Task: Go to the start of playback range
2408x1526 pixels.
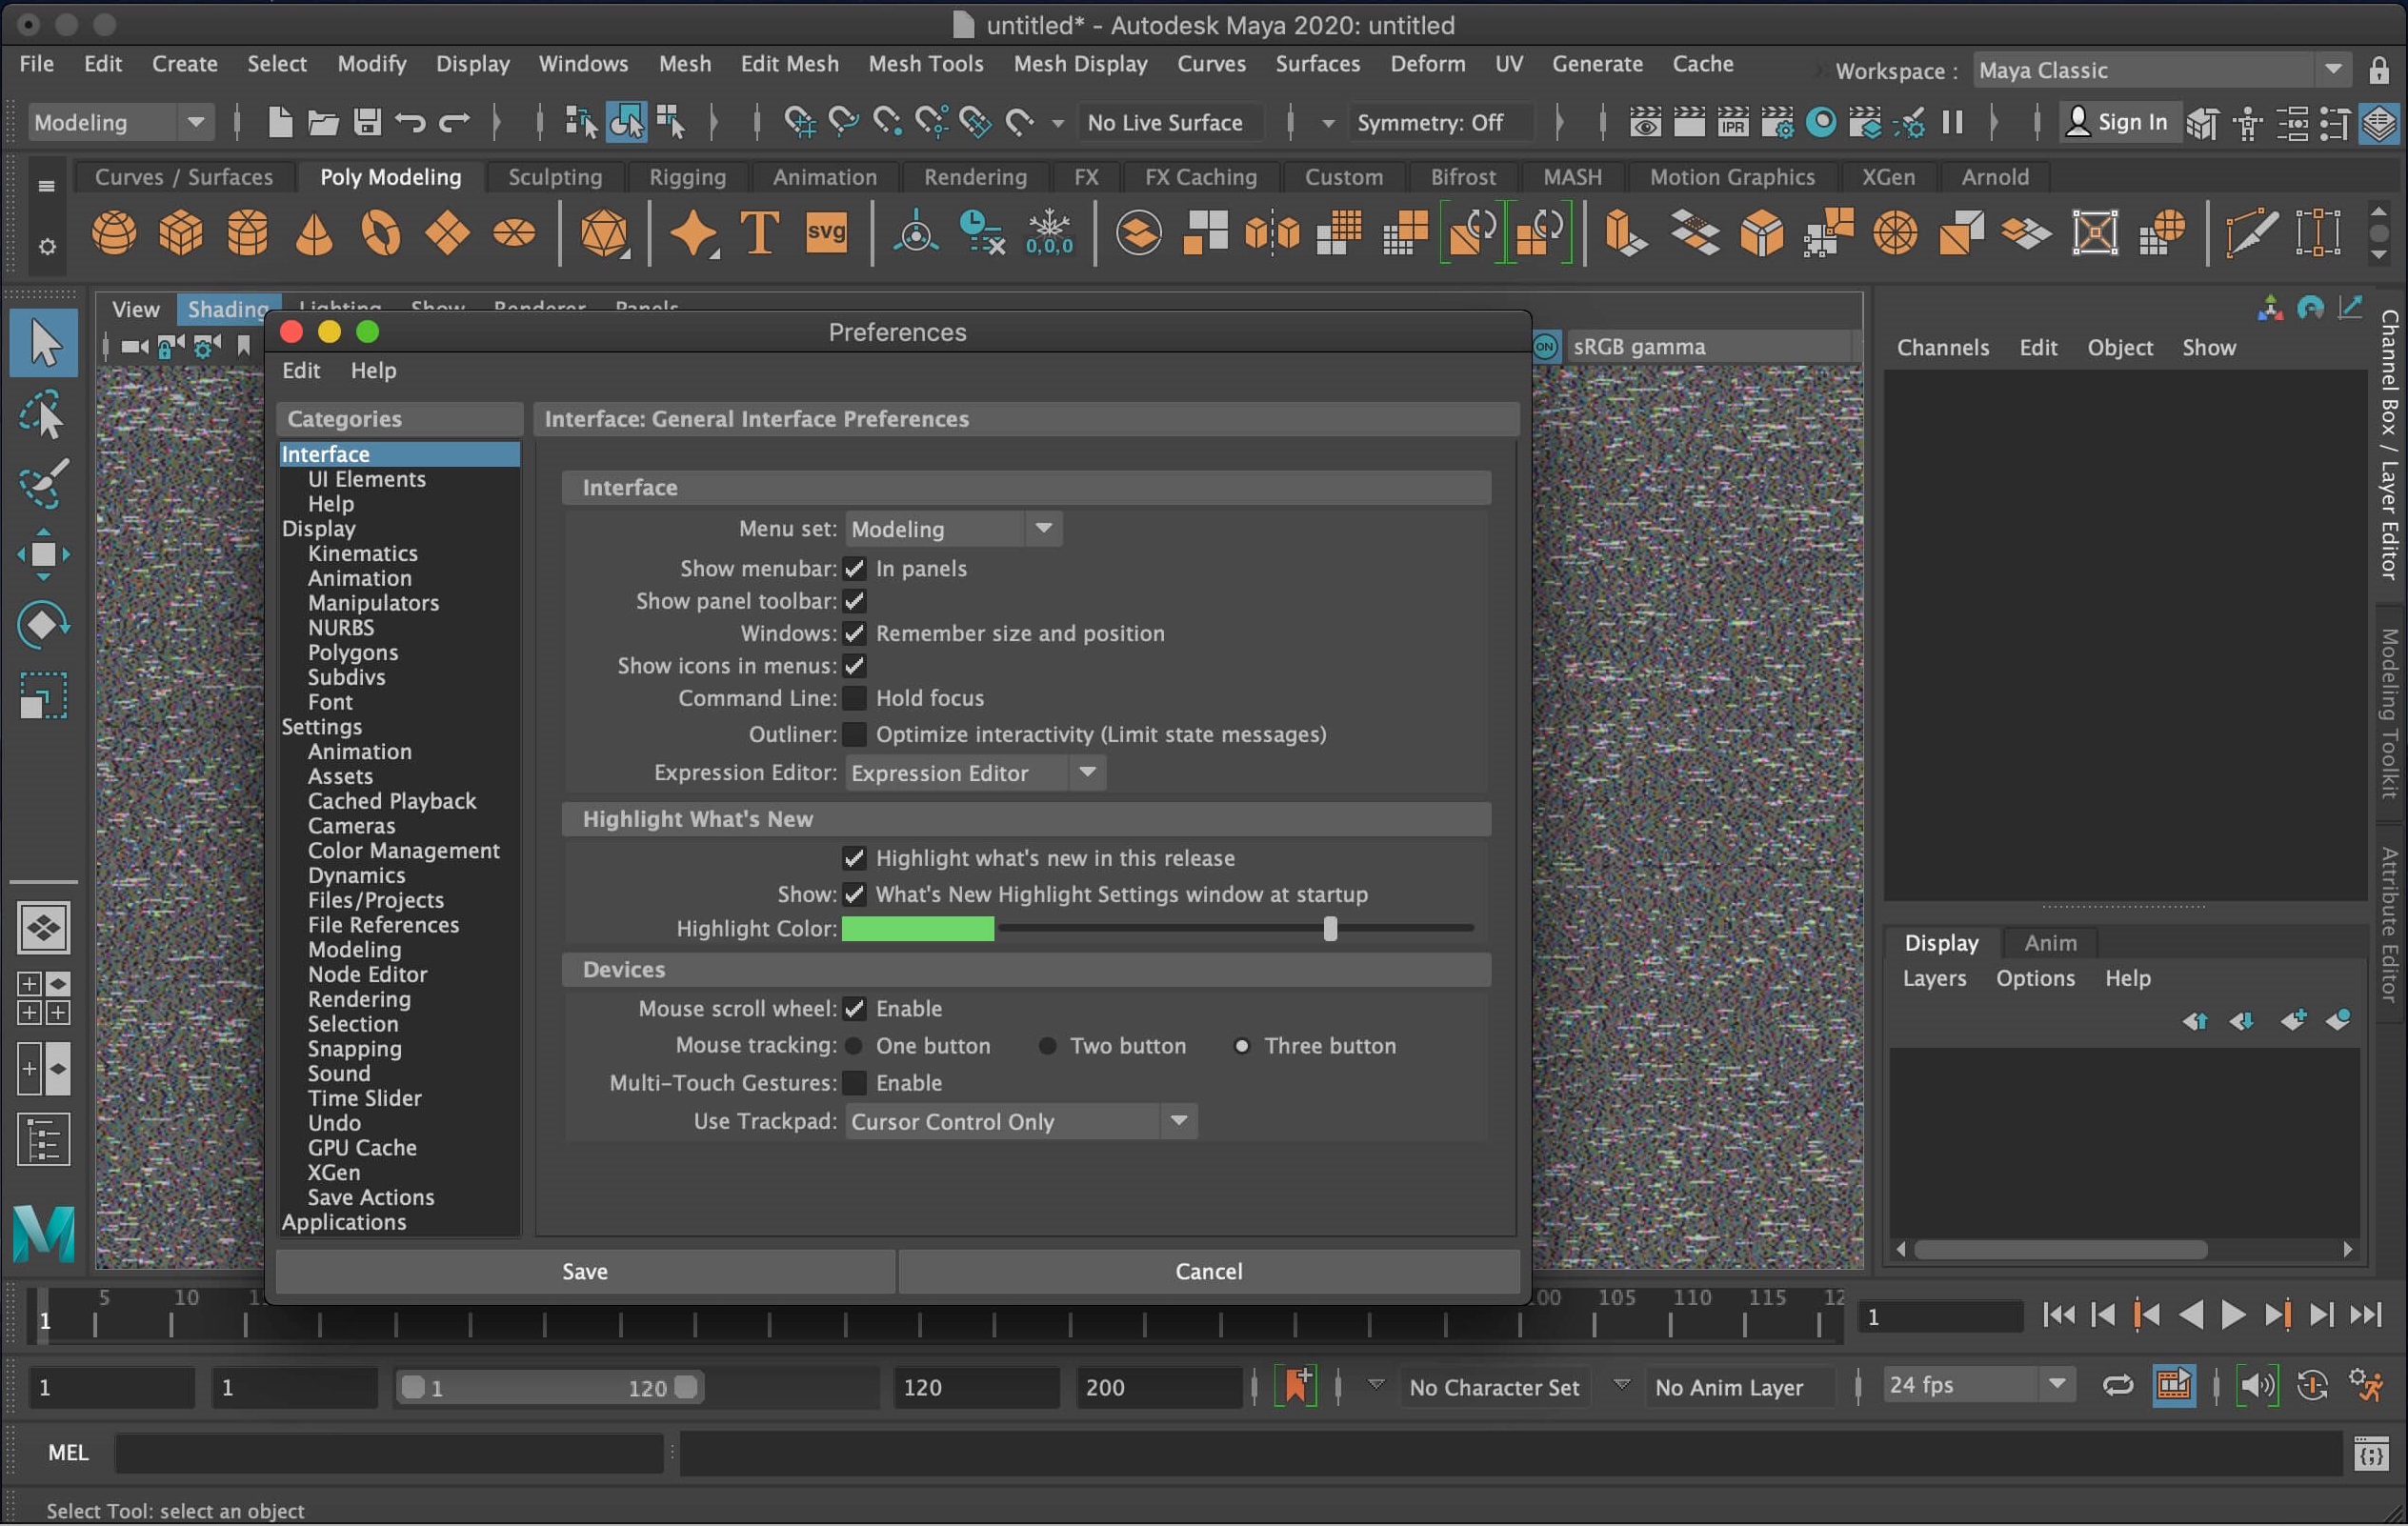Action: [x=2059, y=1314]
